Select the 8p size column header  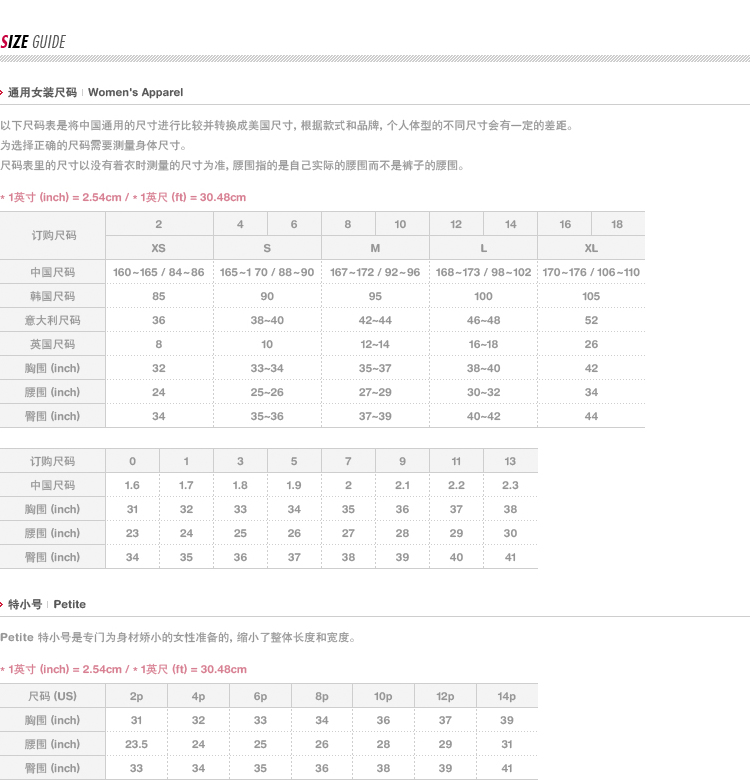[322, 696]
